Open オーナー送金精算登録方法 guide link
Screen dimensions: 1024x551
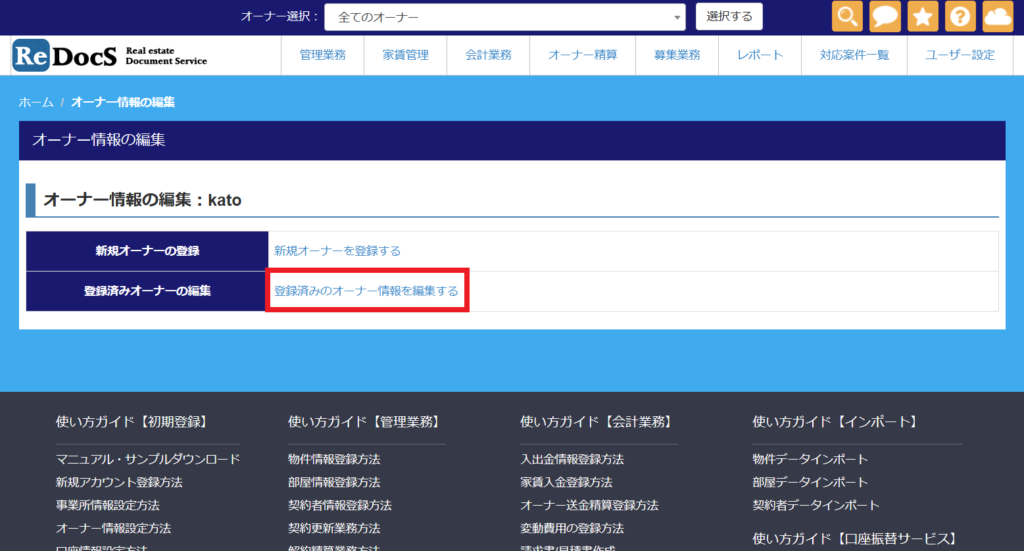click(589, 505)
